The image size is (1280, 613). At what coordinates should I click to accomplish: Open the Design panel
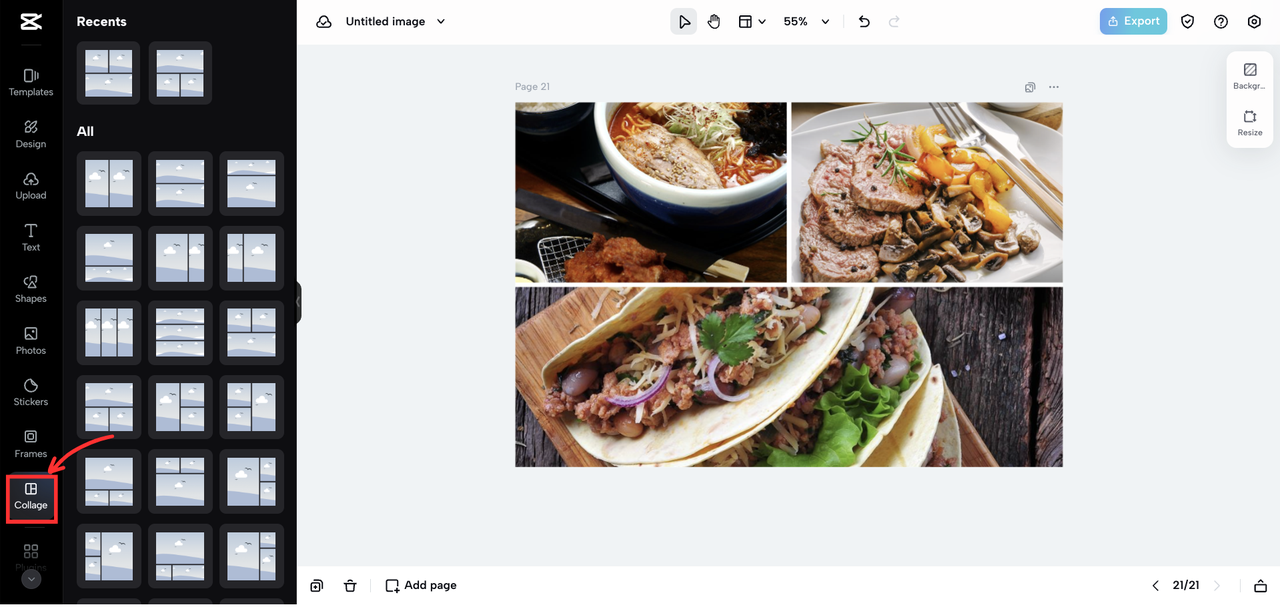31,134
